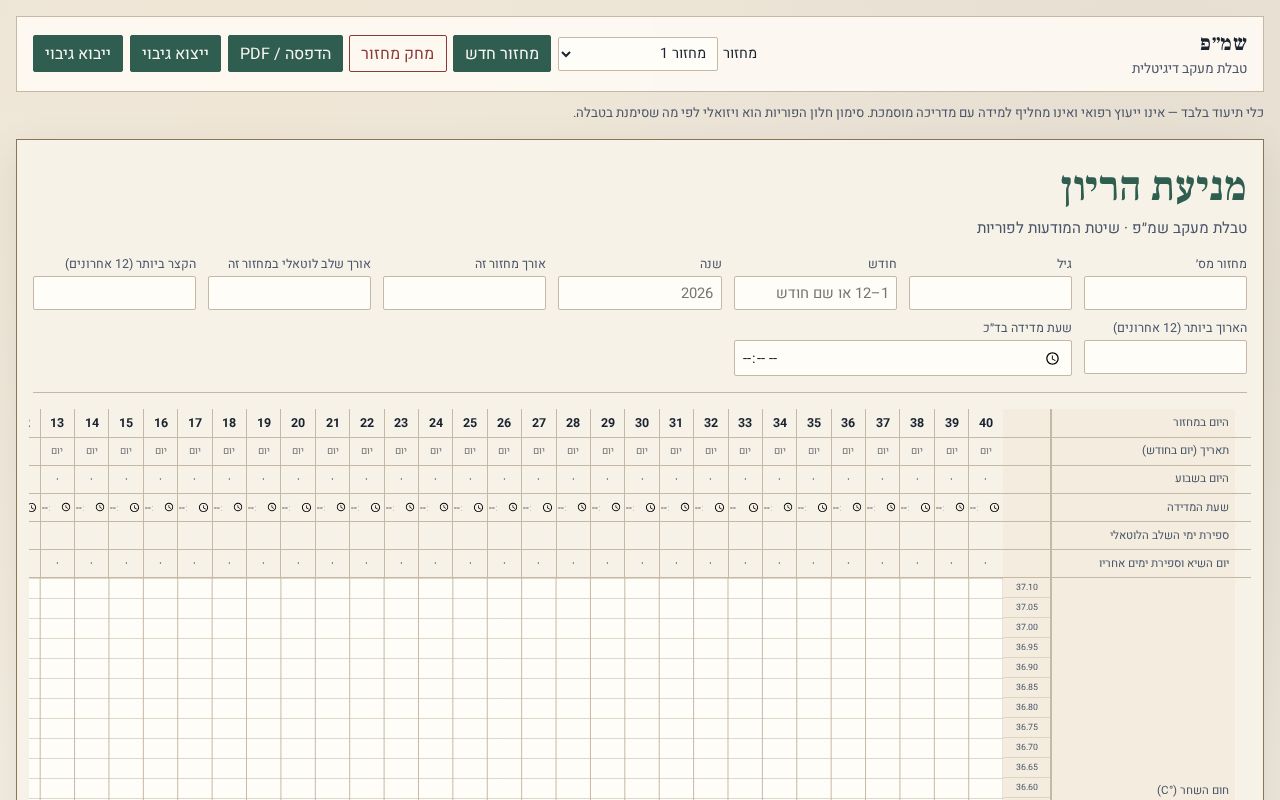Screen dimensions: 1280x800
Task: Open the clock picker in שעת מדידה בד"כ field
Action: click(x=1052, y=358)
